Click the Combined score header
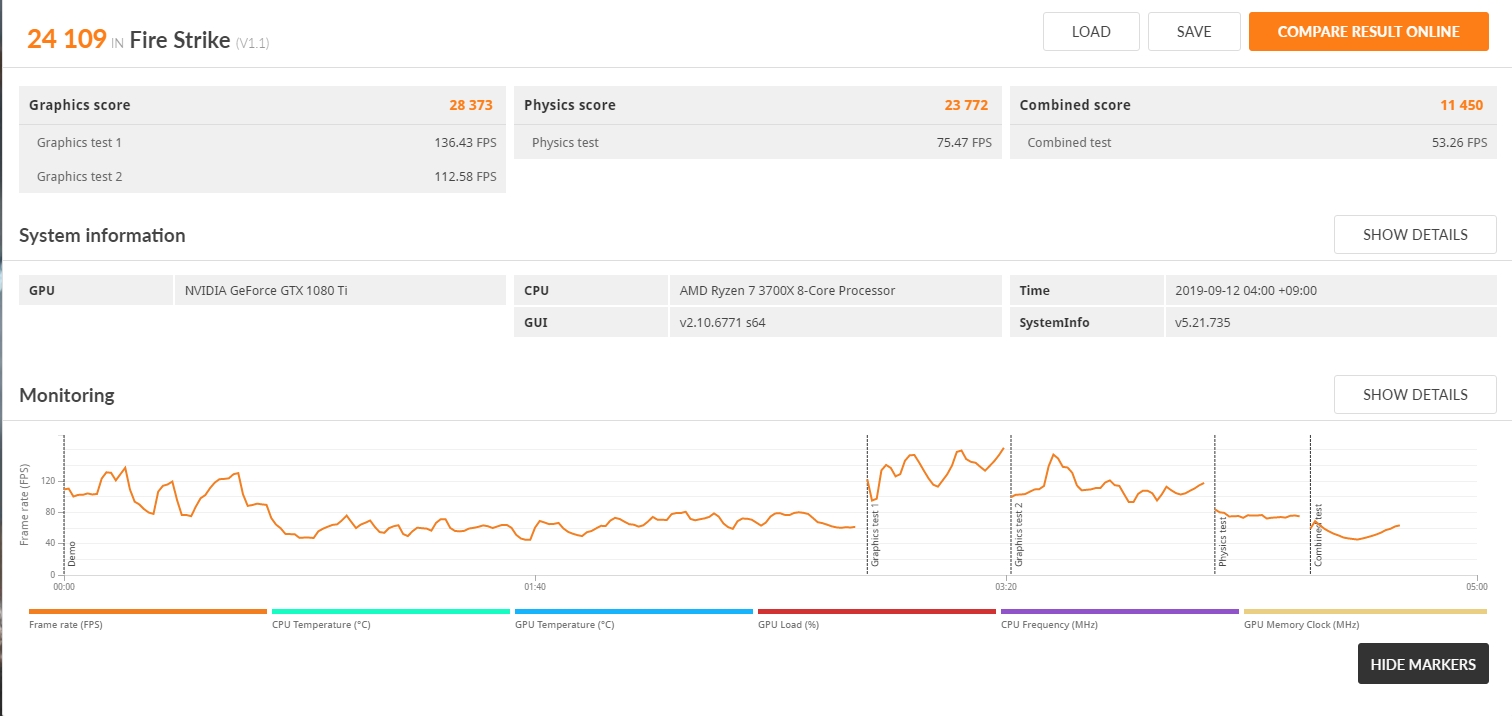 coord(1075,105)
